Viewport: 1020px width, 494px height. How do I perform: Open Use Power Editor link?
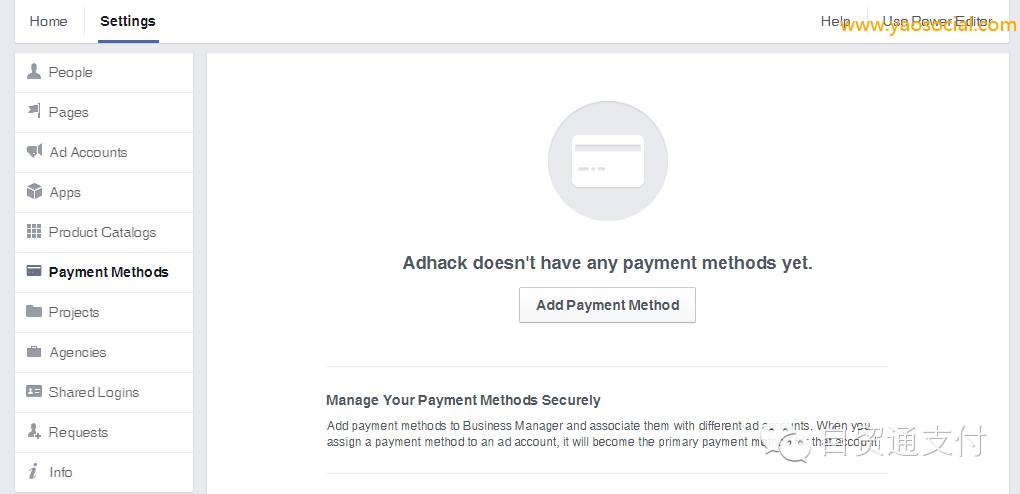coord(937,21)
